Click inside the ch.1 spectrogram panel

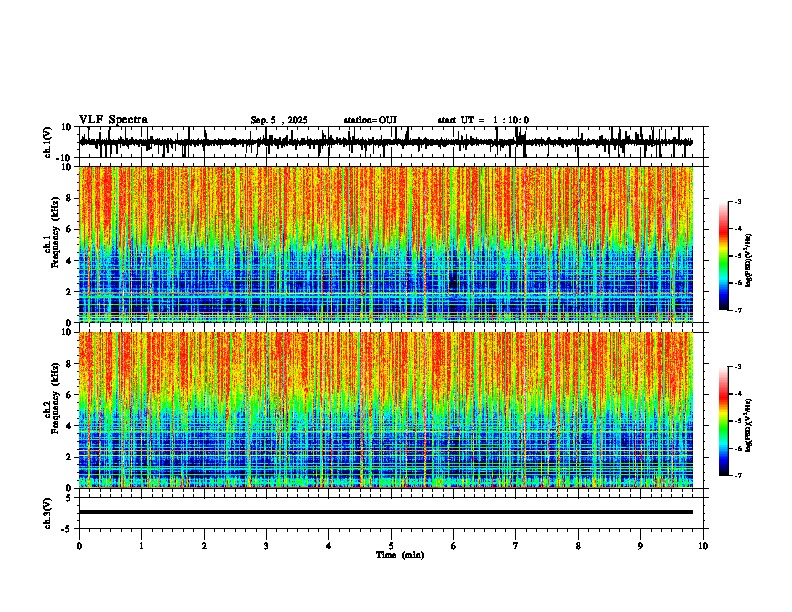tap(385, 244)
